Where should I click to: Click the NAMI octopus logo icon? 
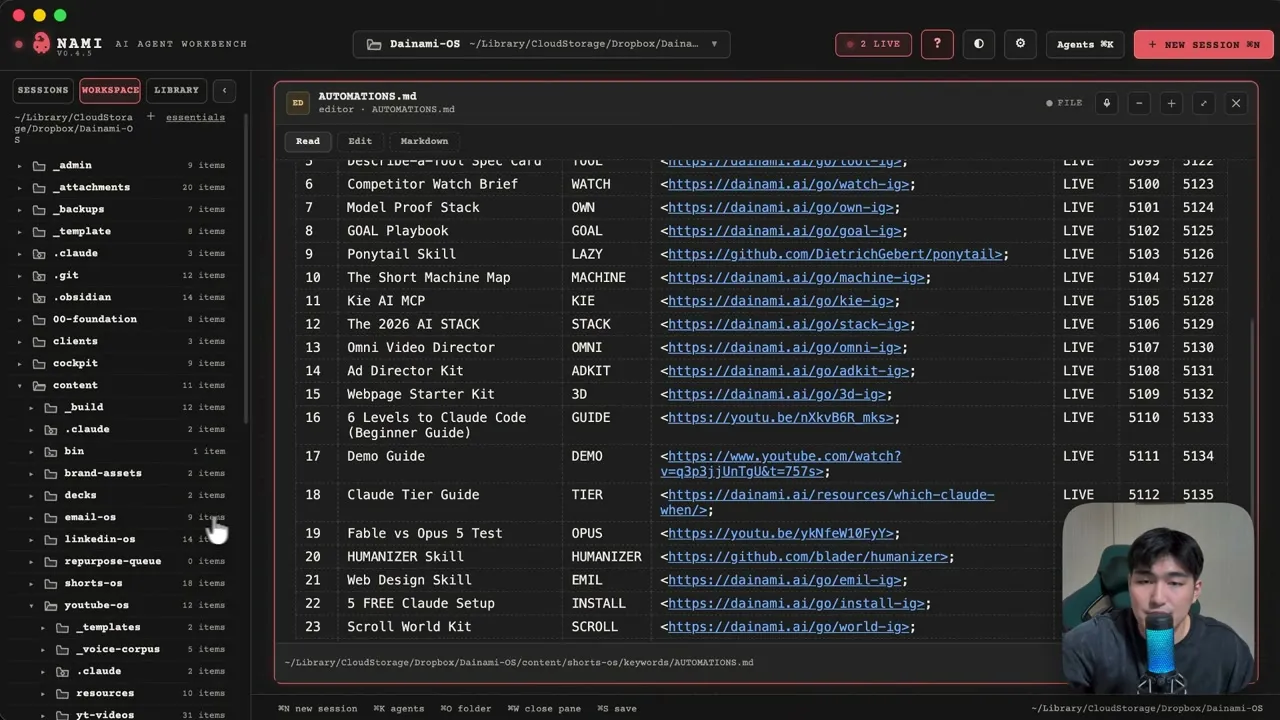pyautogui.click(x=41, y=43)
